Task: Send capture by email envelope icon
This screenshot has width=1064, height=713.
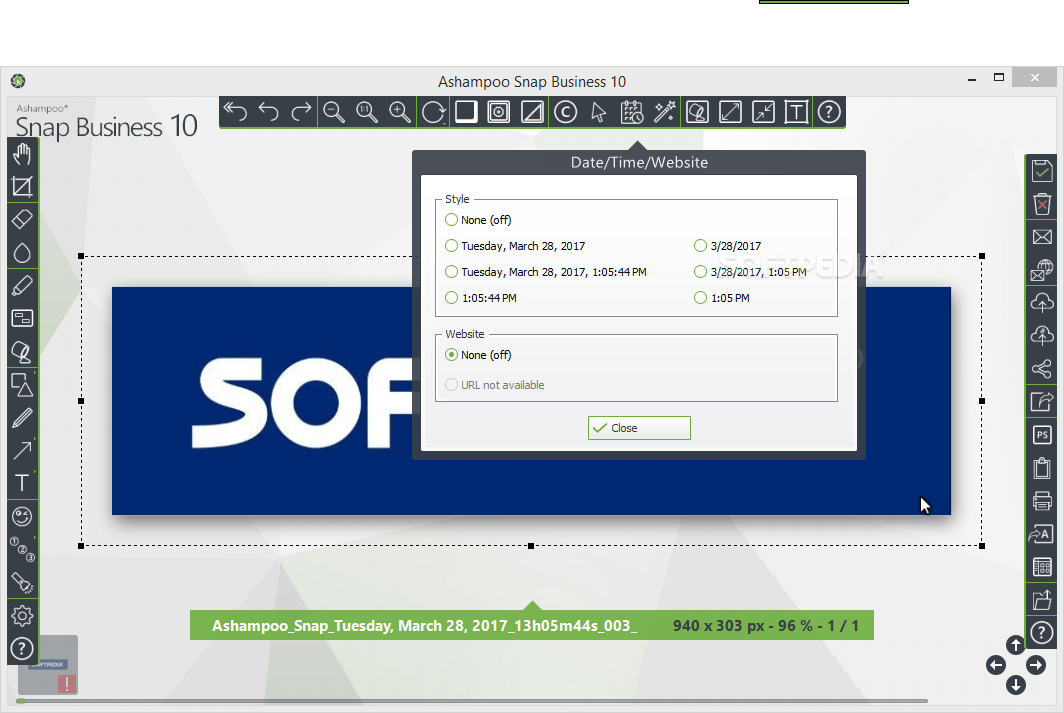Action: (1042, 237)
